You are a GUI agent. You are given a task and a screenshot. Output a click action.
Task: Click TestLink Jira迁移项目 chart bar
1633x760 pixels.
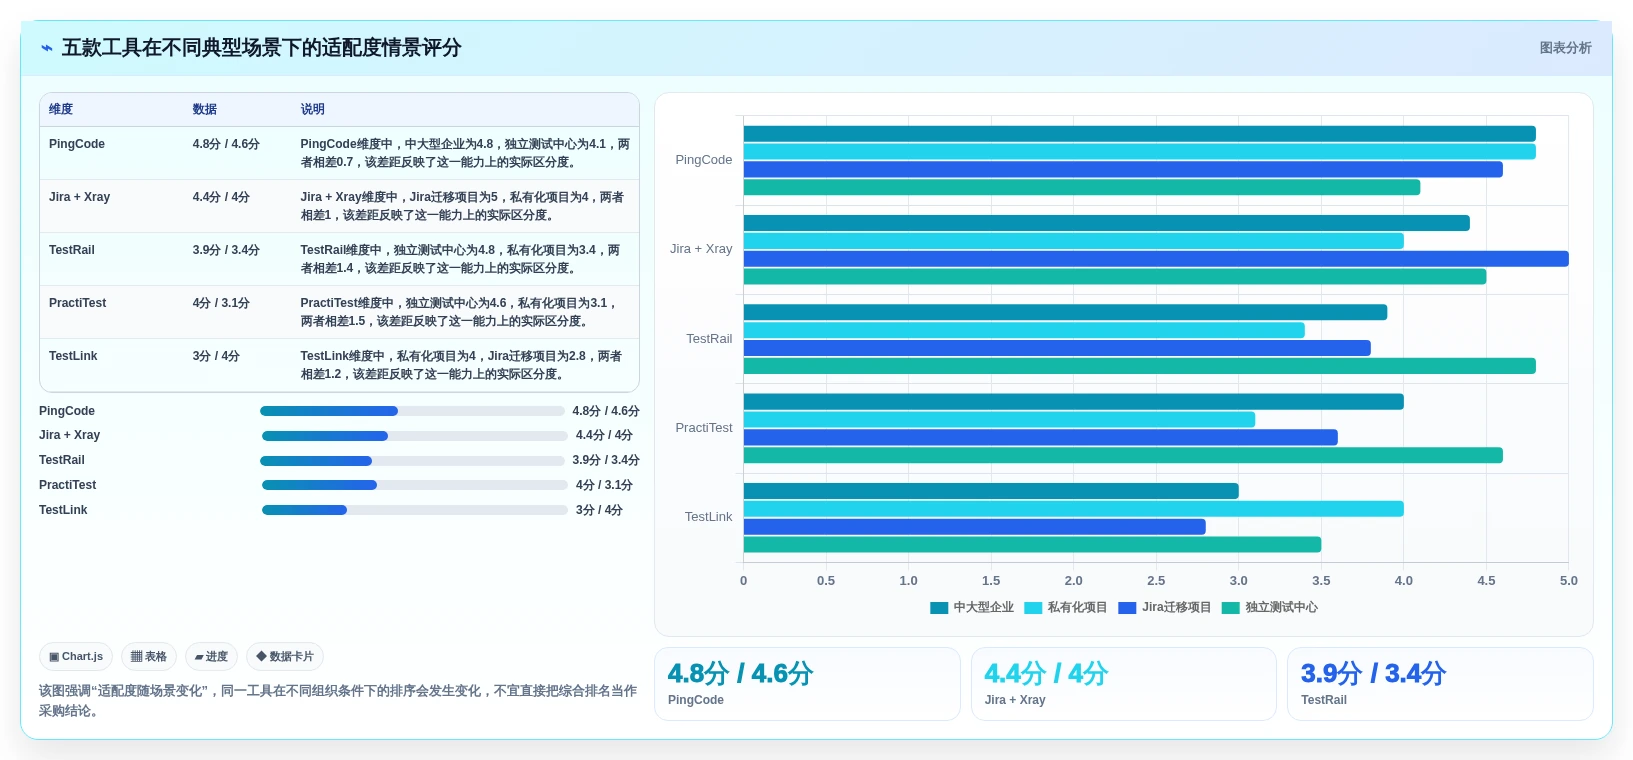coord(975,527)
